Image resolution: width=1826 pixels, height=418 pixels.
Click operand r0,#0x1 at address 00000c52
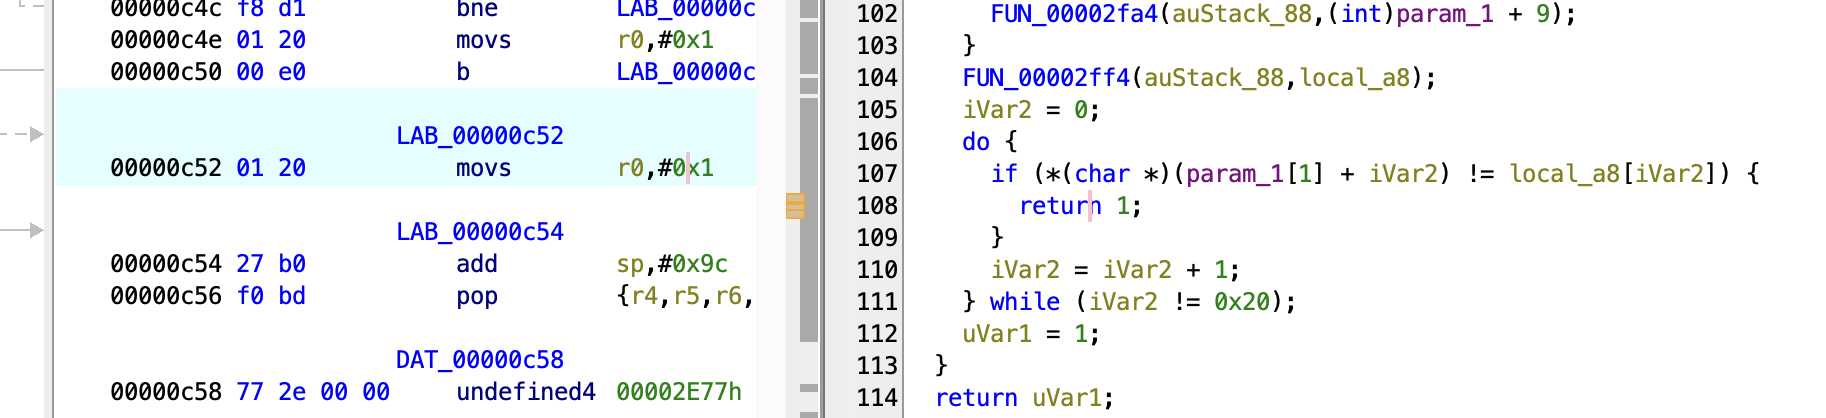[666, 168]
